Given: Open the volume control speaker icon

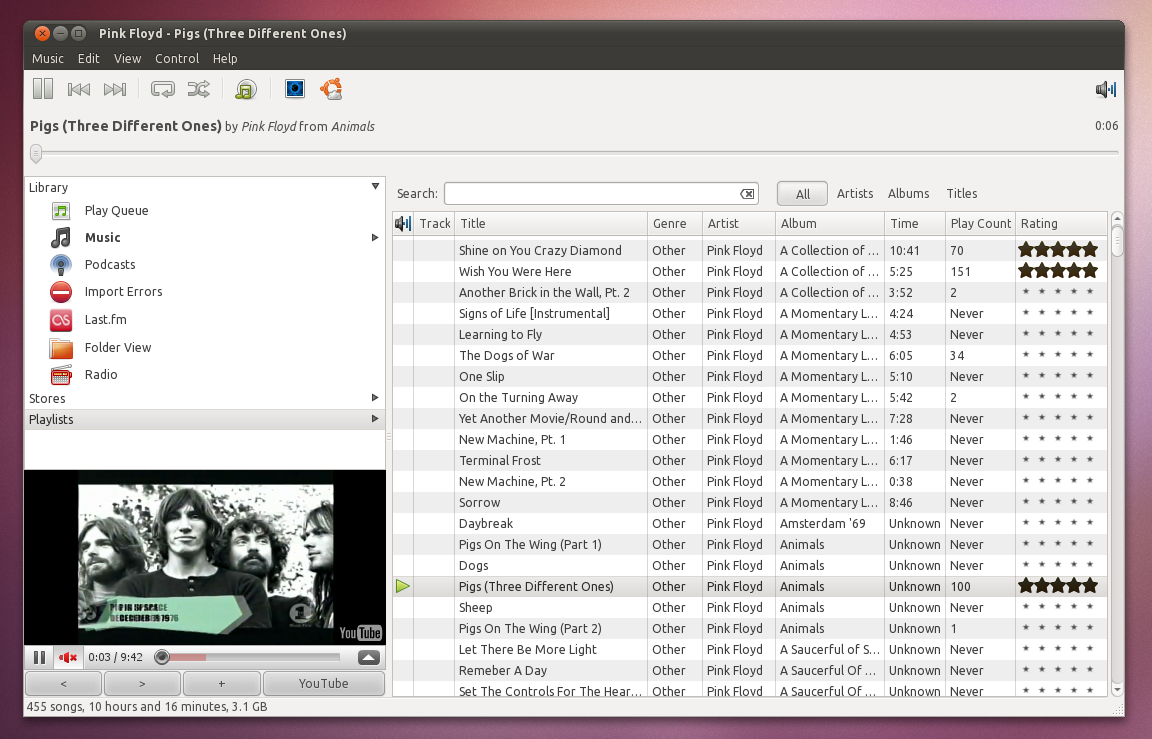Looking at the screenshot, I should click(1106, 90).
